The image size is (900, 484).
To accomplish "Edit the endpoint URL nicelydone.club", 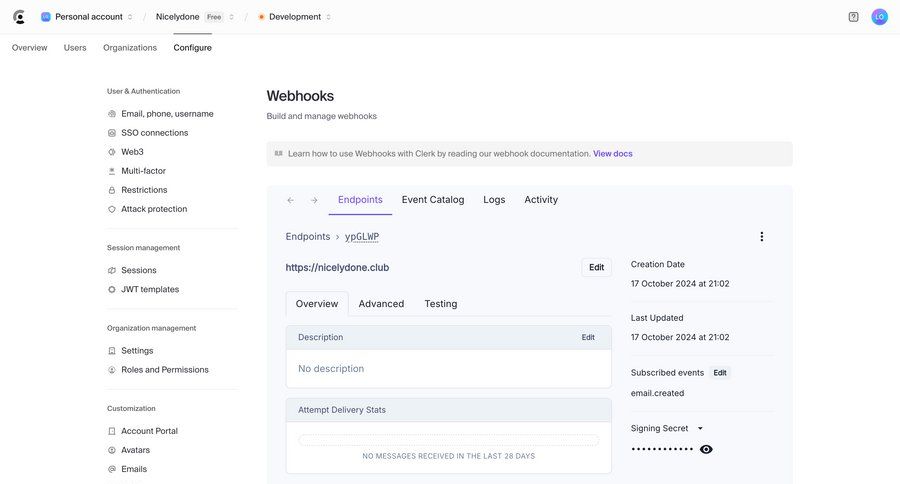I will click(596, 268).
